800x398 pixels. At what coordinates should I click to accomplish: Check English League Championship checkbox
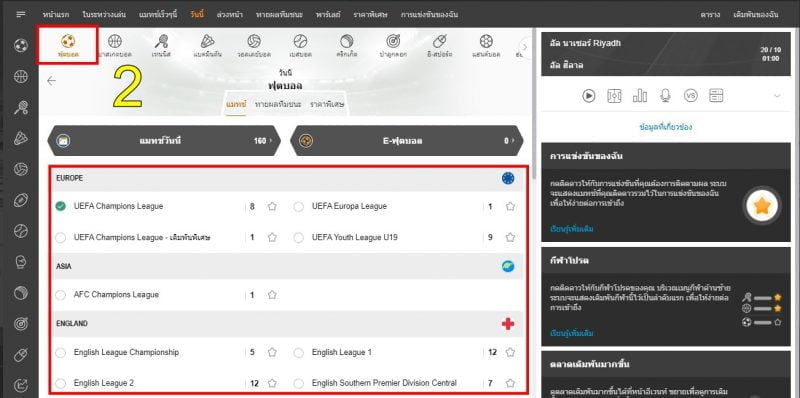61,353
